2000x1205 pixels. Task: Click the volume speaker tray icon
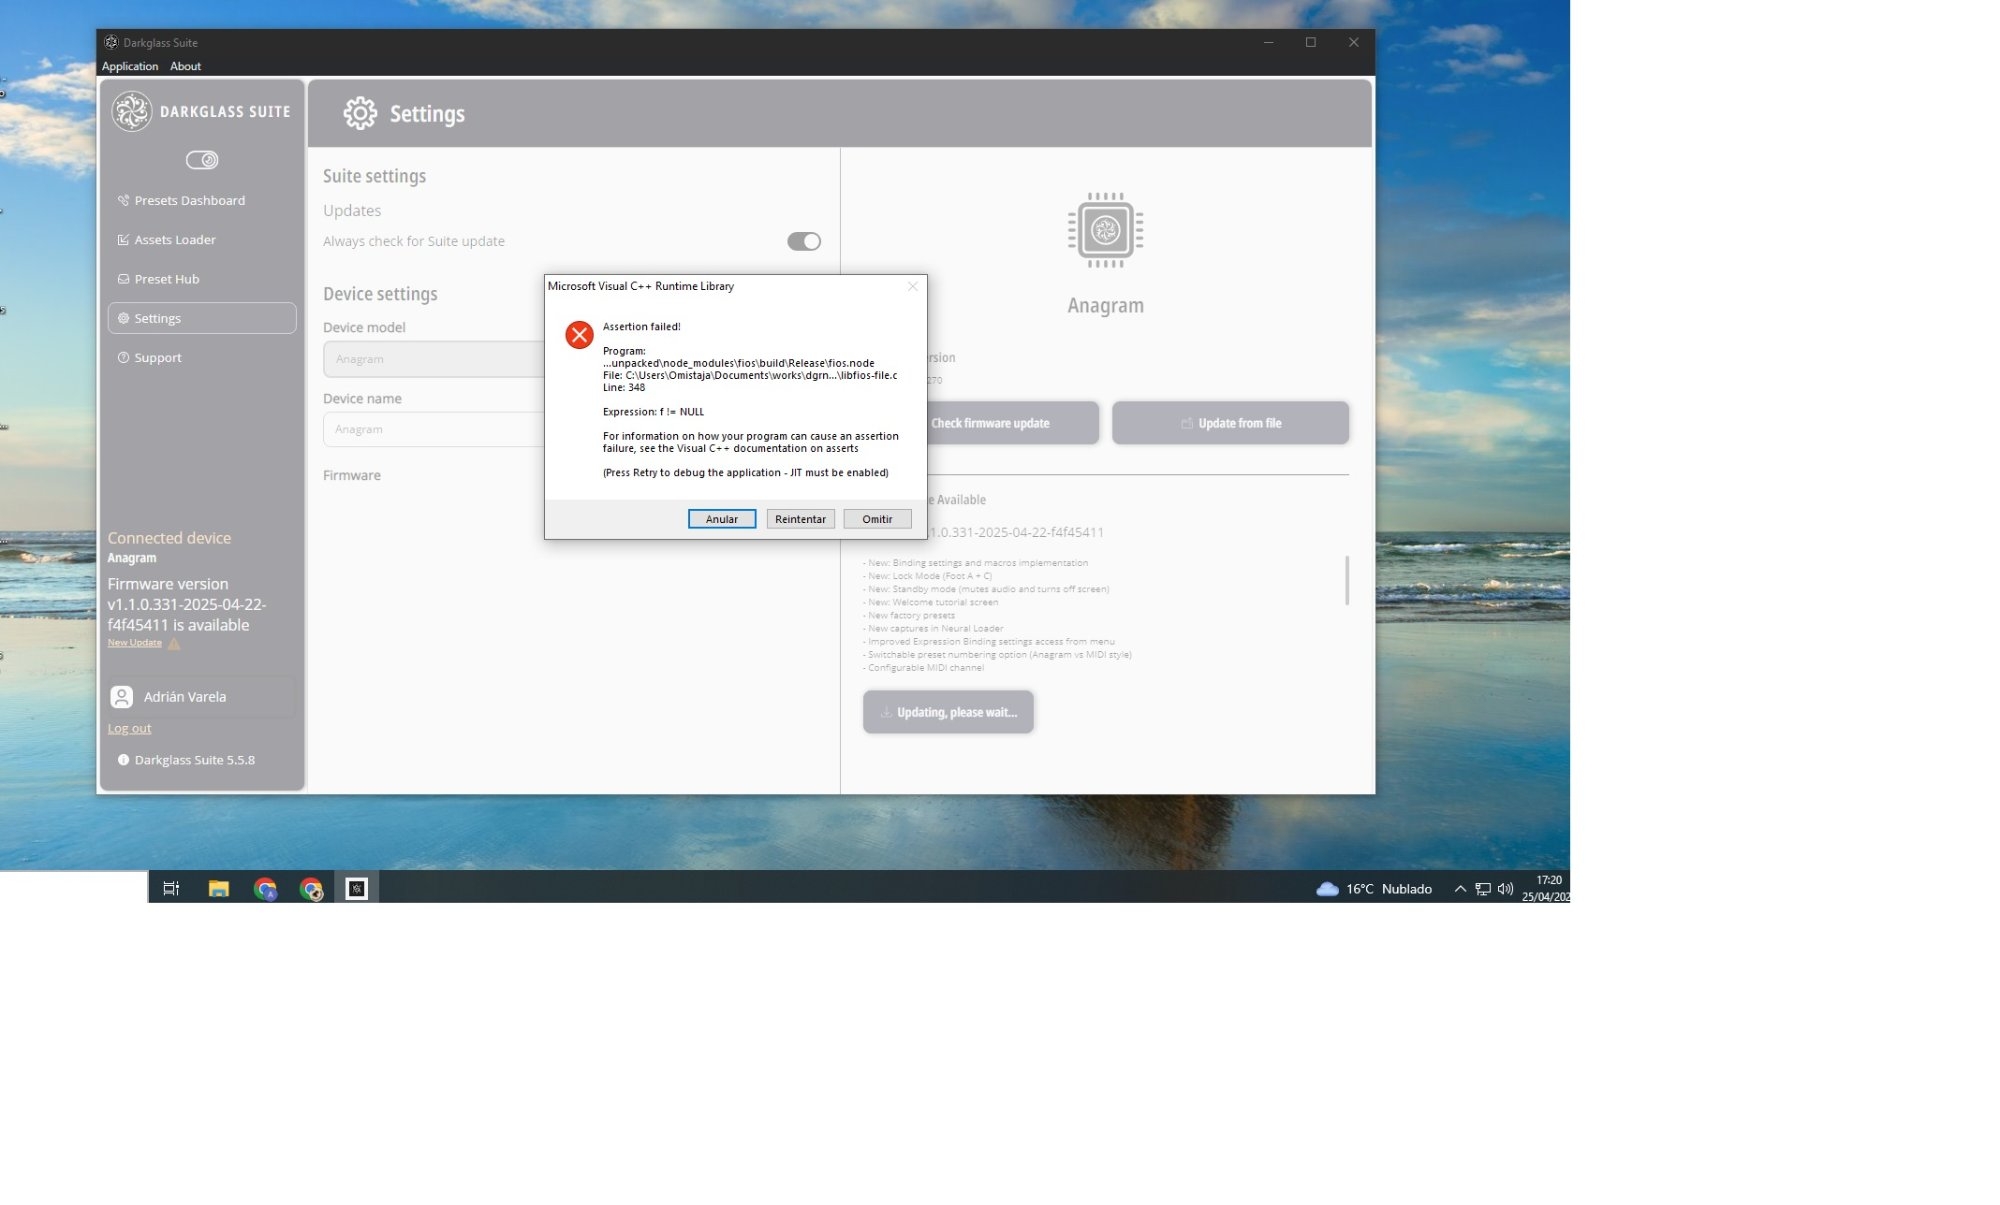pos(1505,889)
